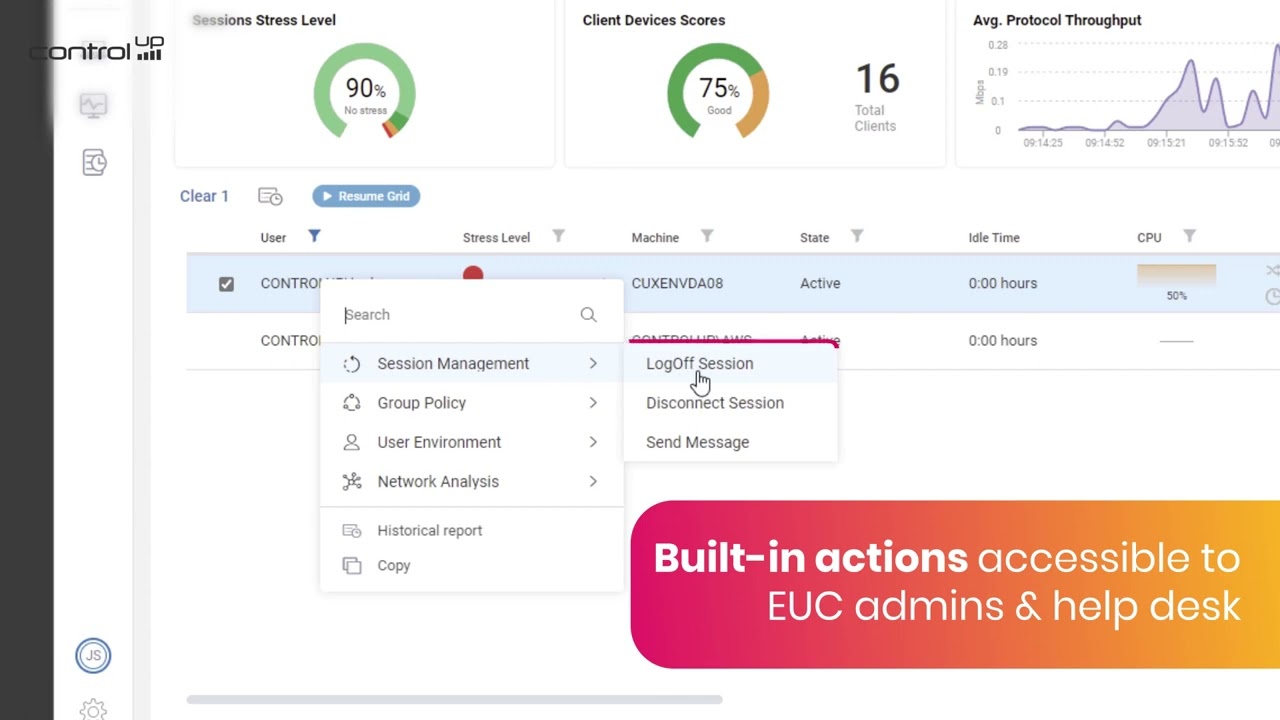Click the Historical report icon
Image resolution: width=1280 pixels, height=720 pixels.
[x=351, y=531]
